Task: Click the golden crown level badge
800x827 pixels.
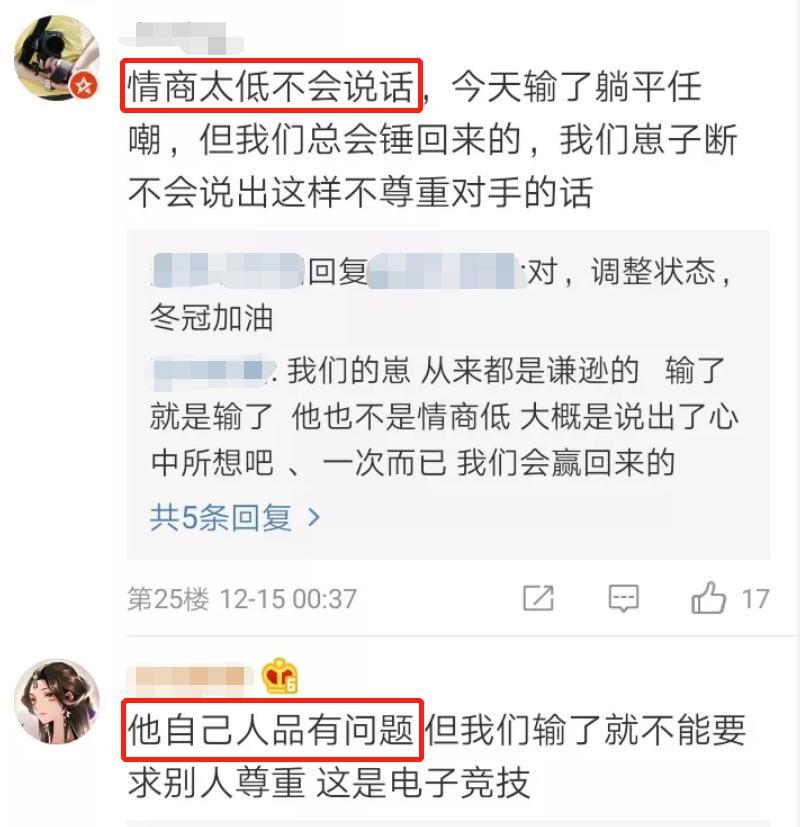Action: coord(280,676)
